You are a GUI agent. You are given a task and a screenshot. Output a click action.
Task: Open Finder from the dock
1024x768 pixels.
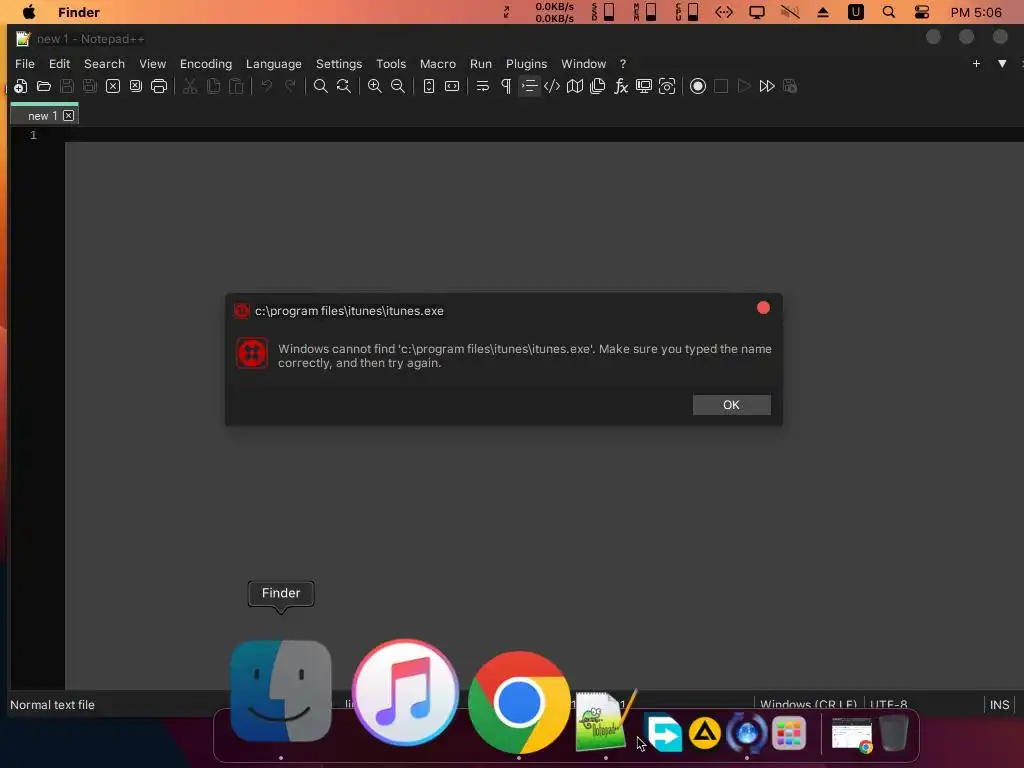click(281, 691)
